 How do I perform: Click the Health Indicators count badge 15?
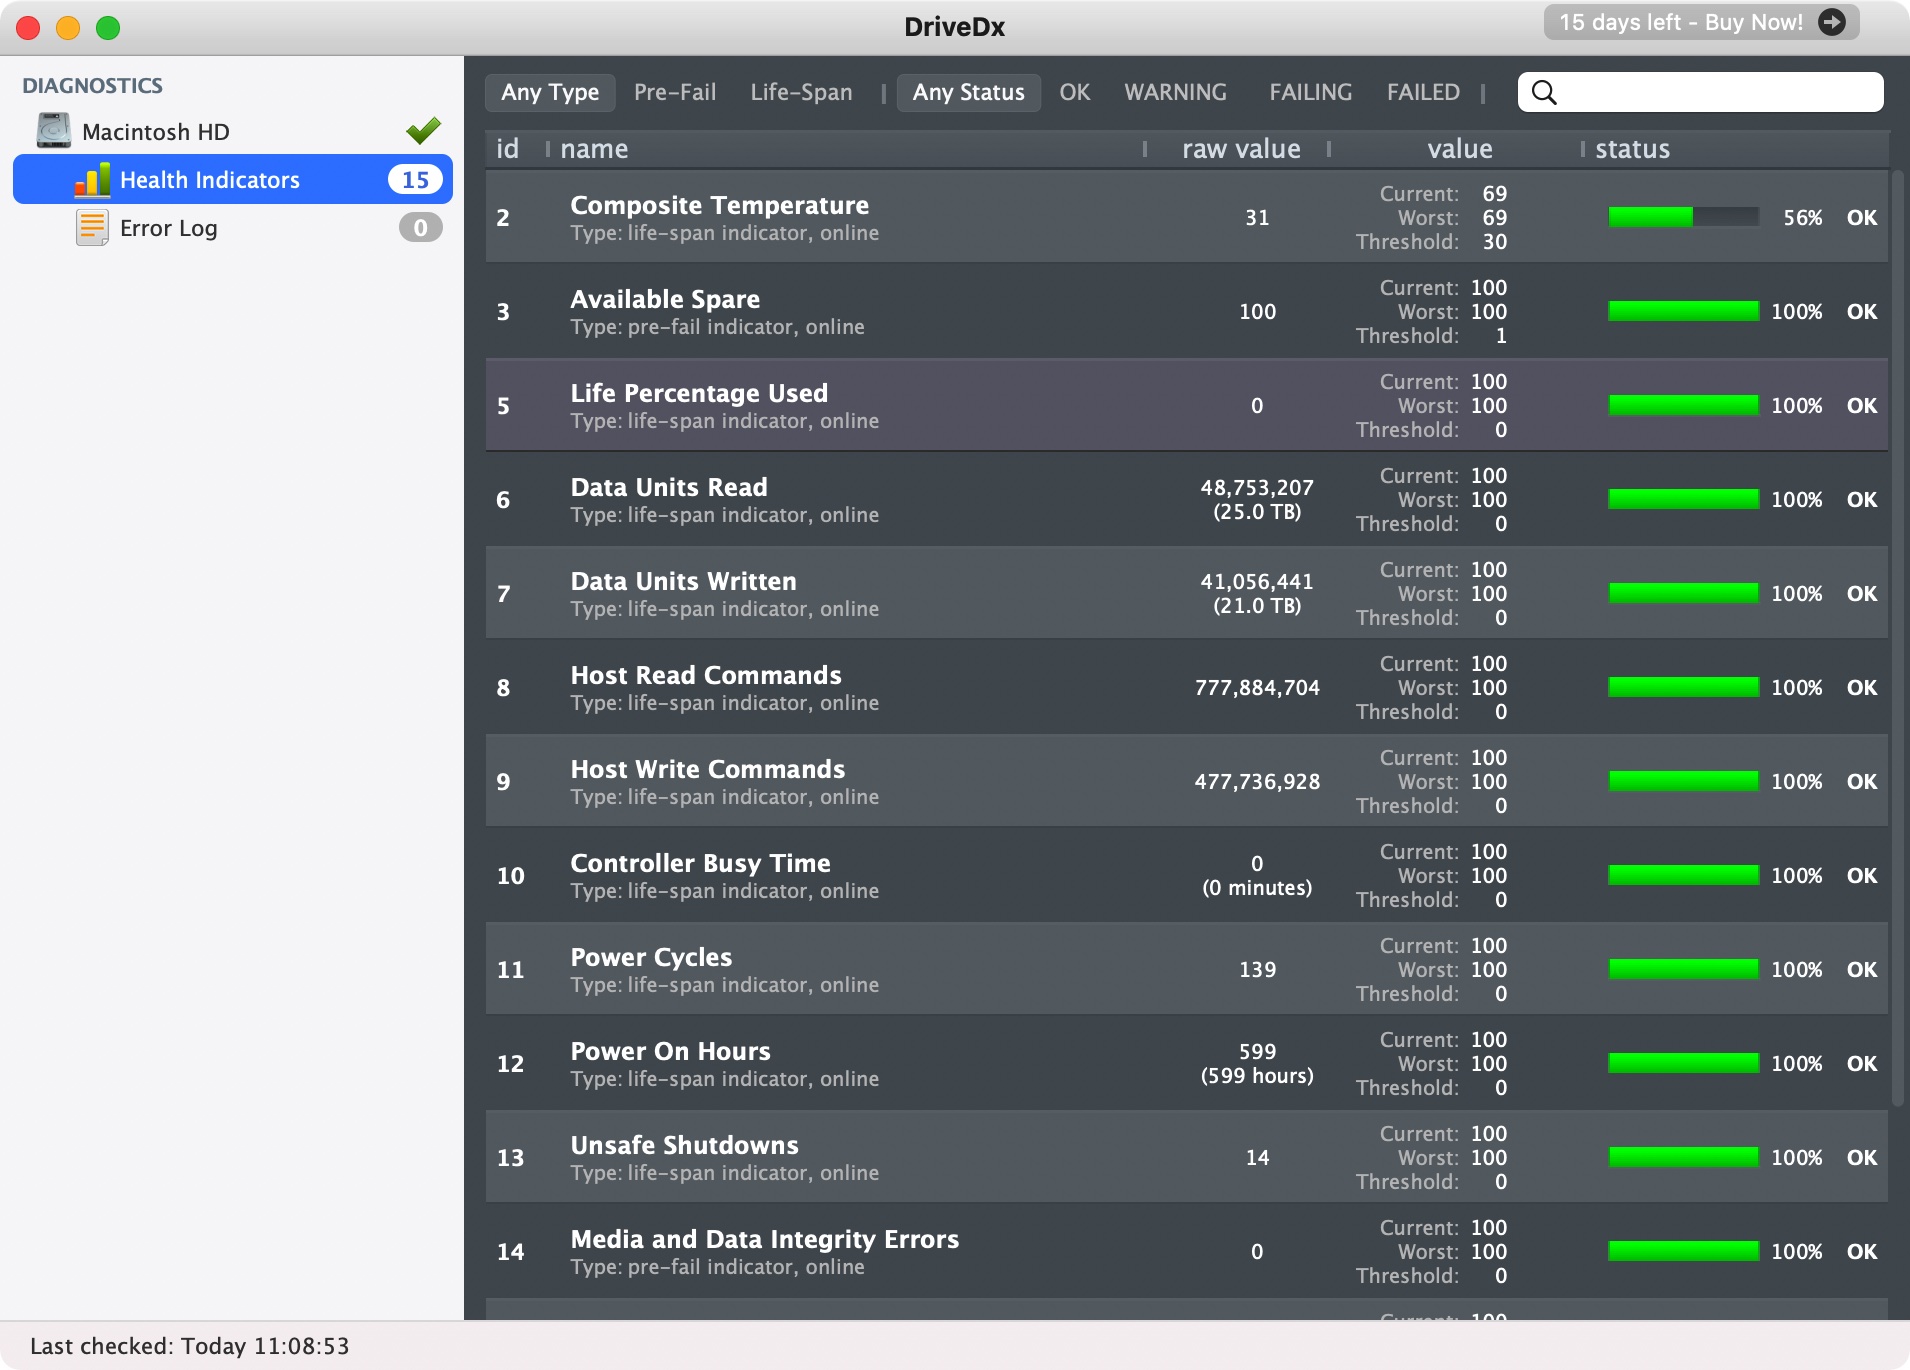415,180
